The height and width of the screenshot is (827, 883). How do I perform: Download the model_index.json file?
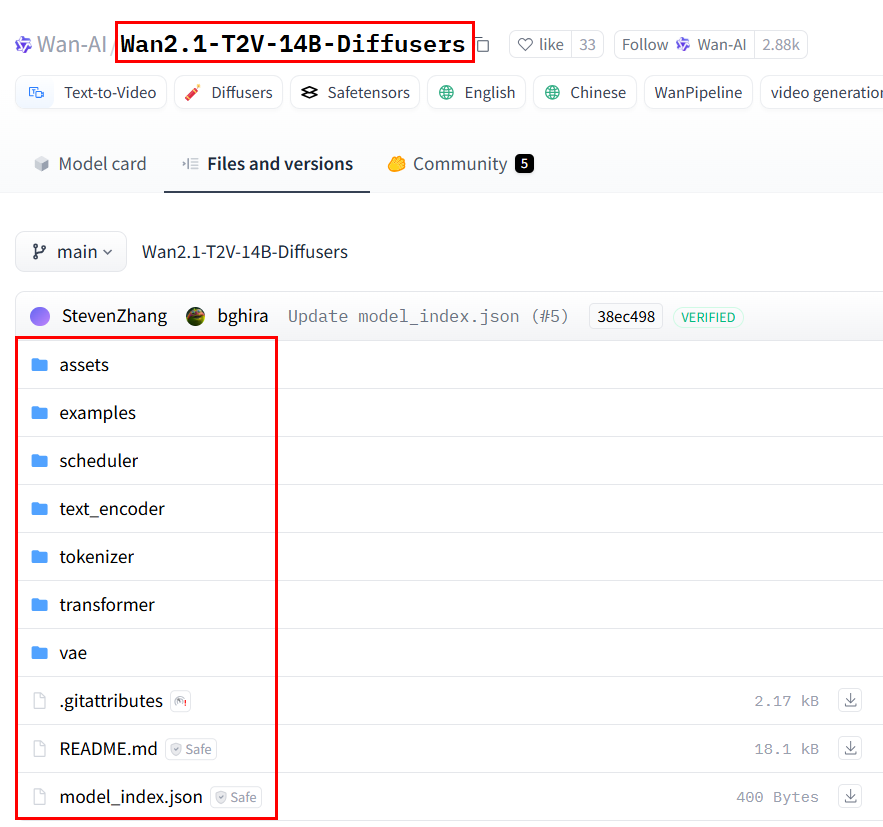point(850,797)
